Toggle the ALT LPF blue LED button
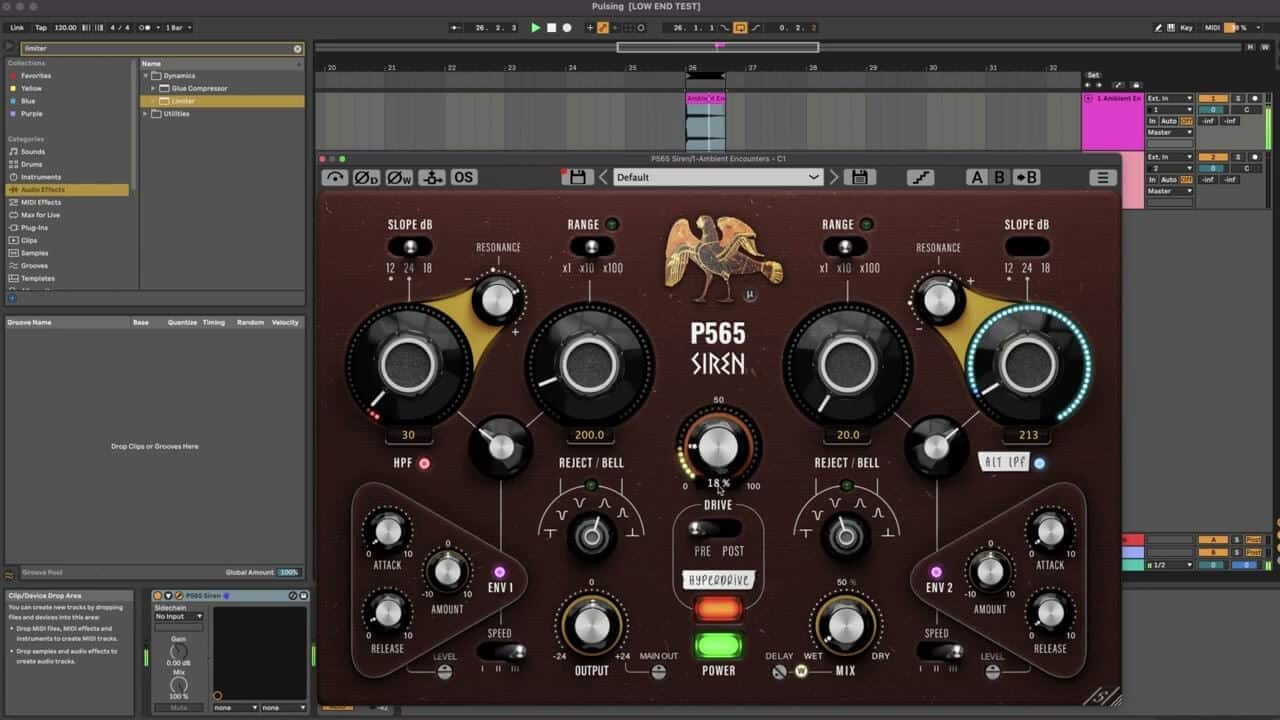Screen dimensions: 1280x720 1040,463
